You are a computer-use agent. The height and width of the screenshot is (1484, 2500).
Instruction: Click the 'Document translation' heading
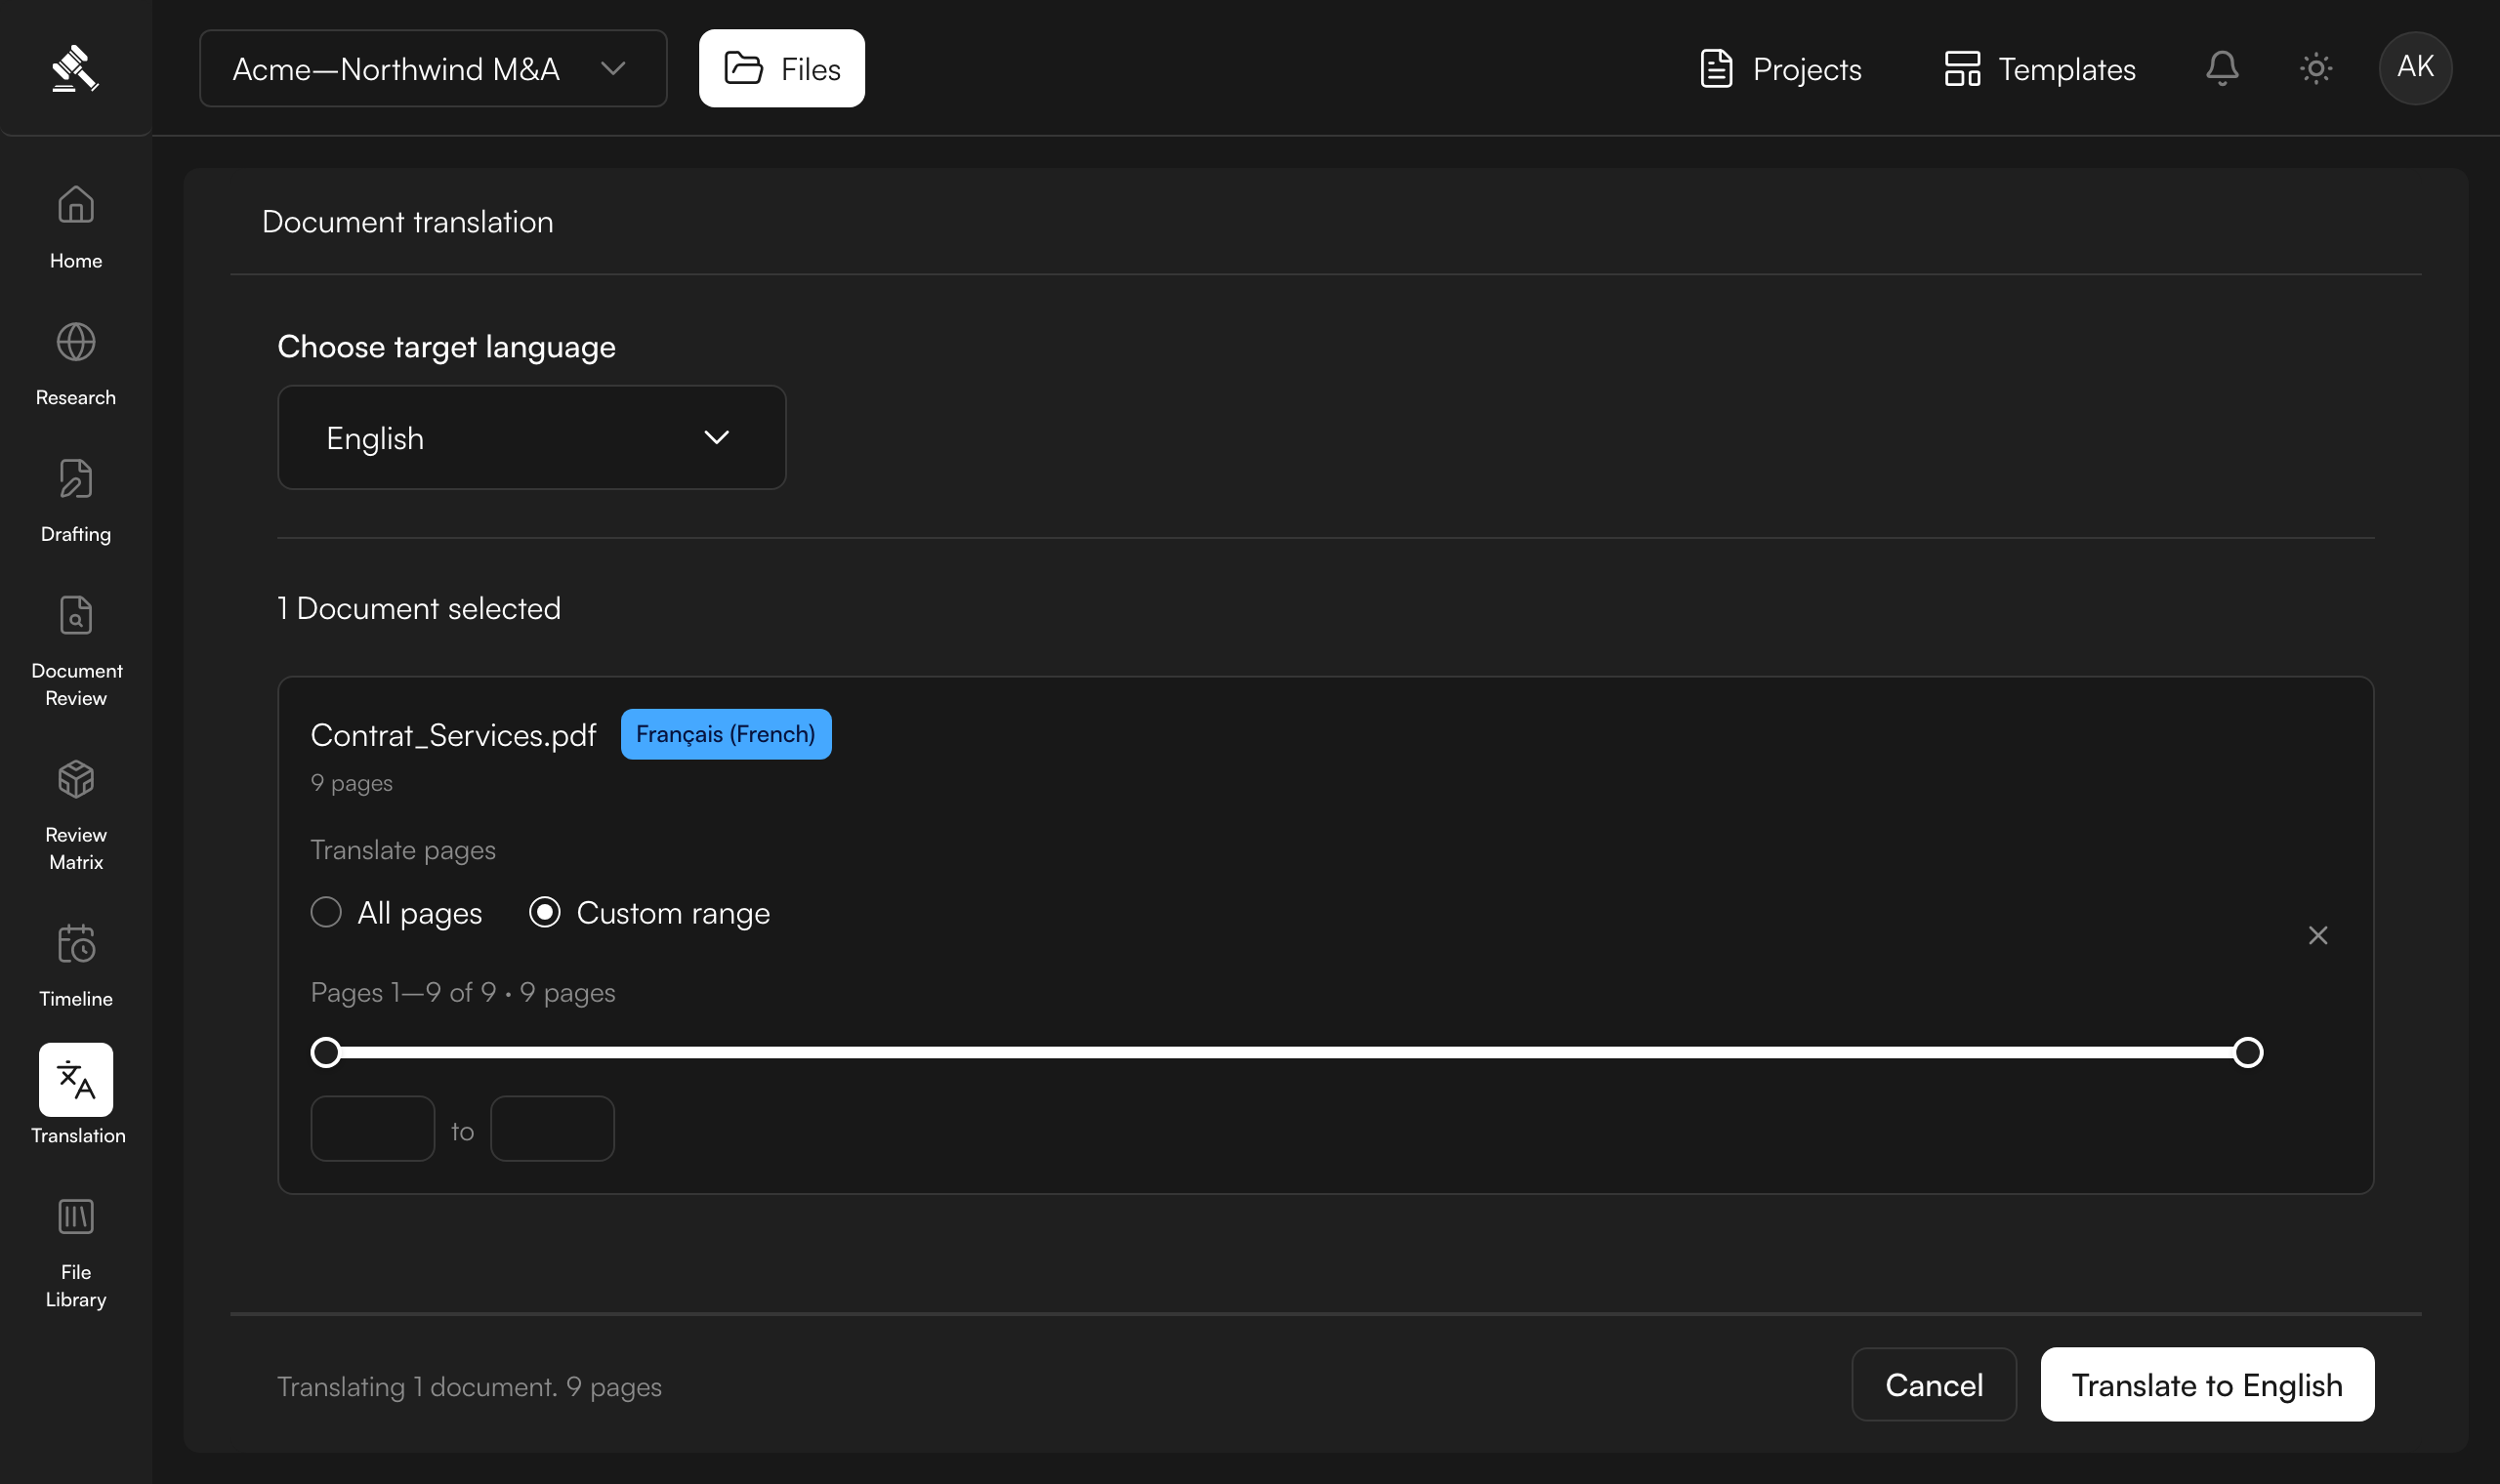[408, 221]
